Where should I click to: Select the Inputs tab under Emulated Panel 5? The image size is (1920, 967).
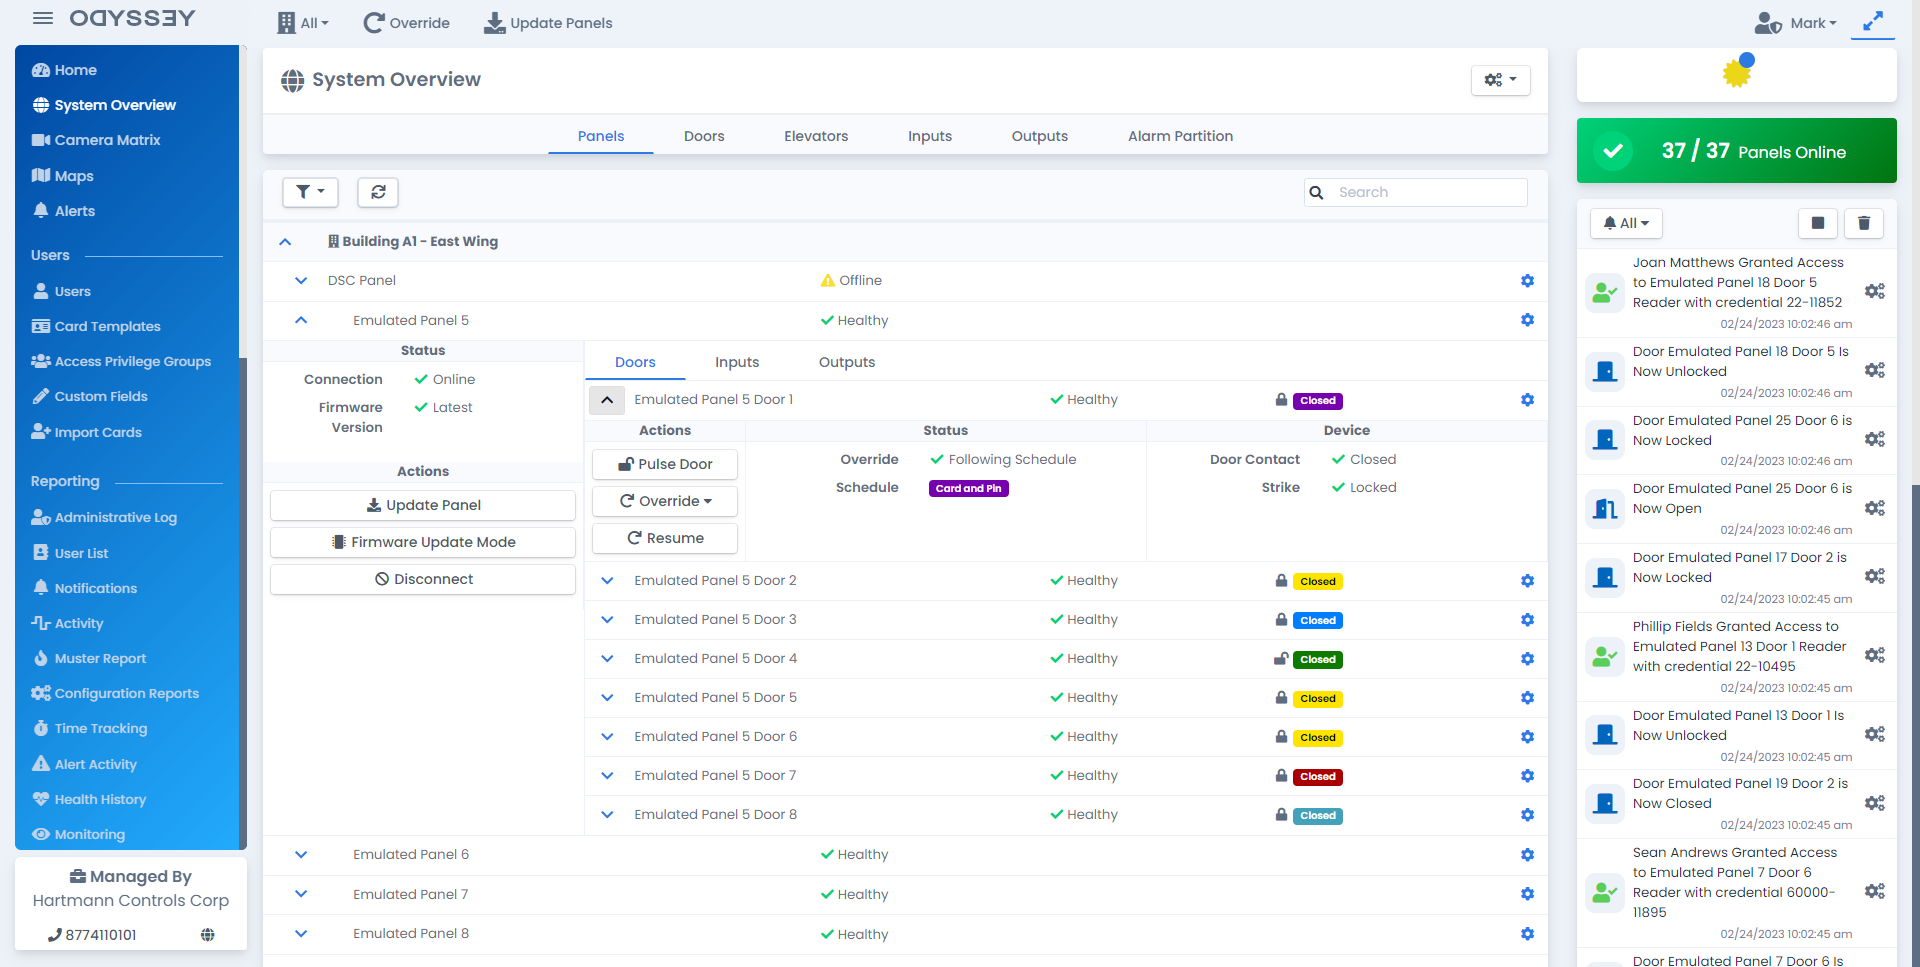736,362
